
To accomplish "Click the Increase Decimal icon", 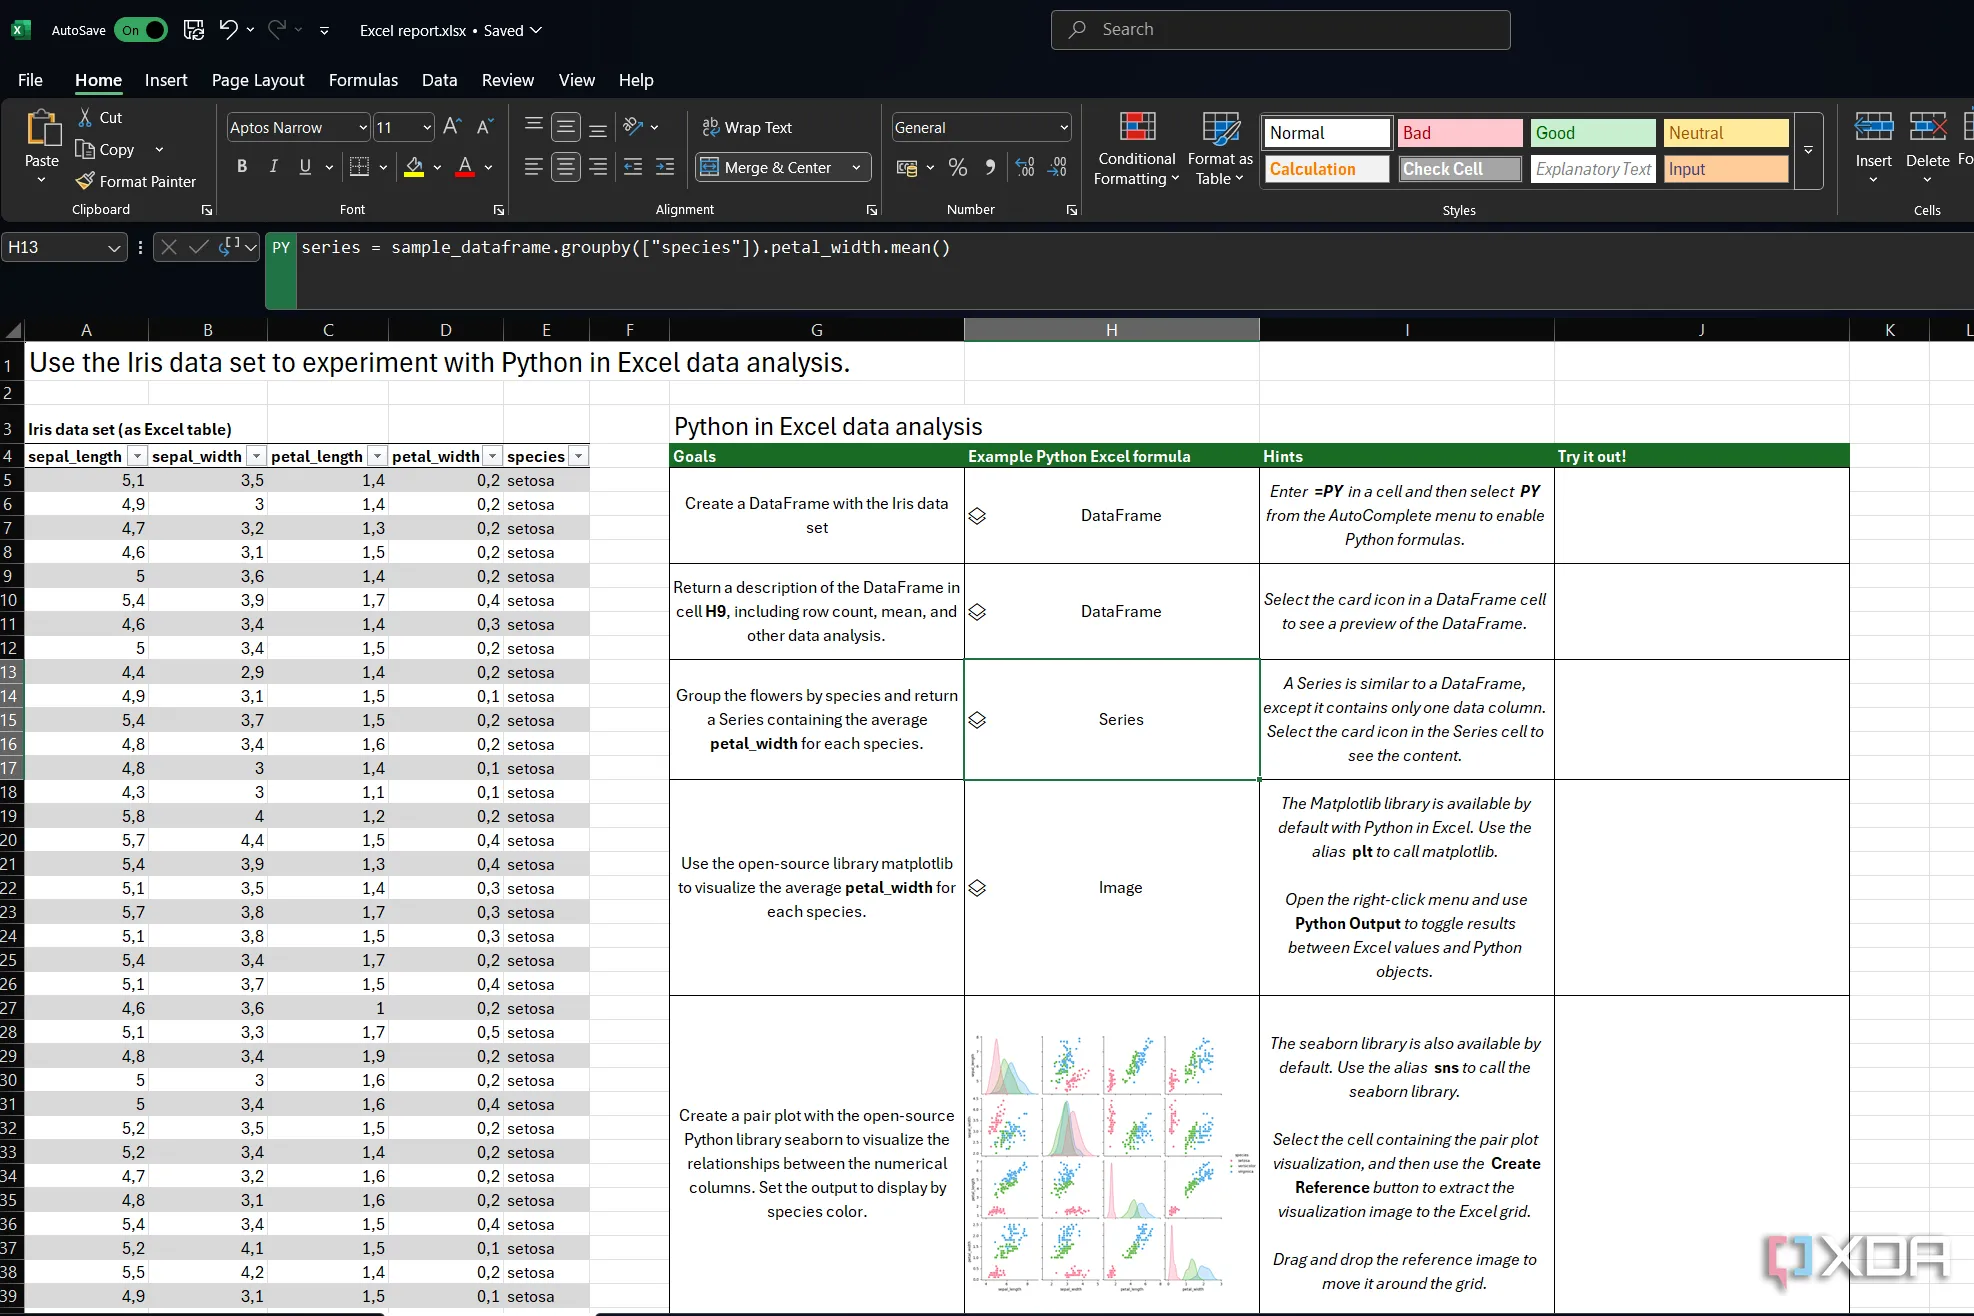I will pyautogui.click(x=1023, y=167).
